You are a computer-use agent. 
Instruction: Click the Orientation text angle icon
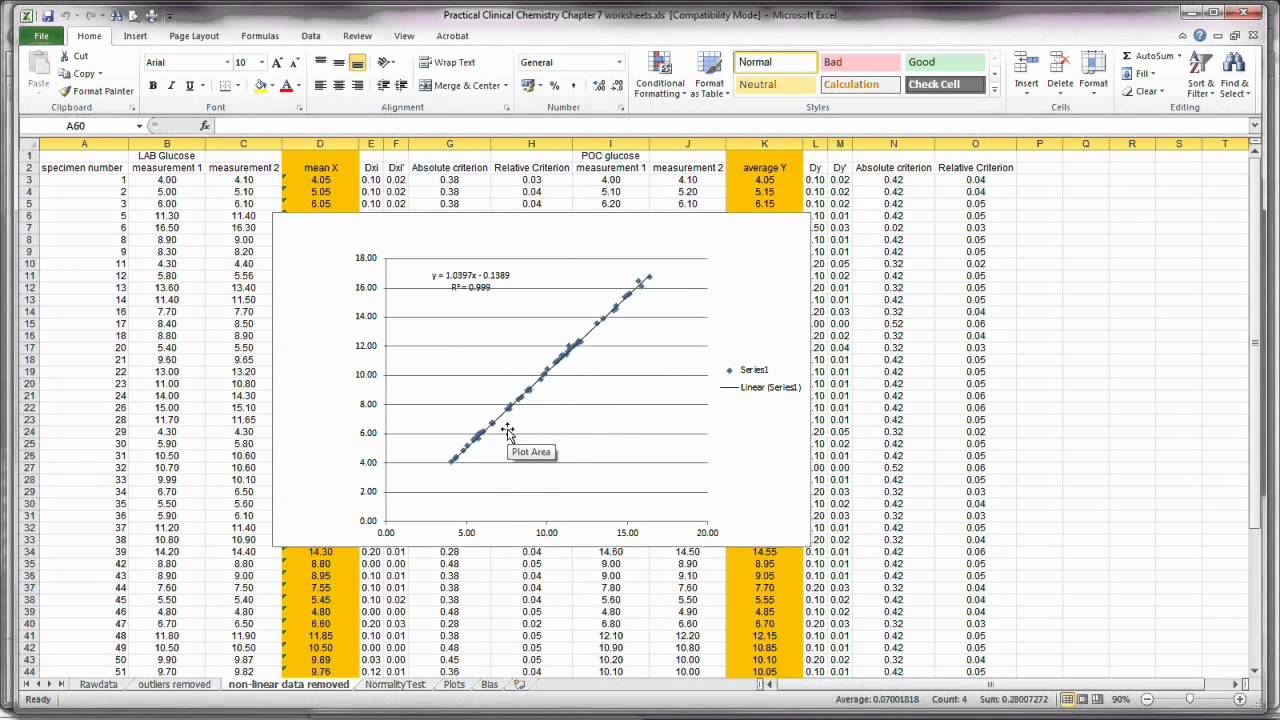click(x=384, y=62)
